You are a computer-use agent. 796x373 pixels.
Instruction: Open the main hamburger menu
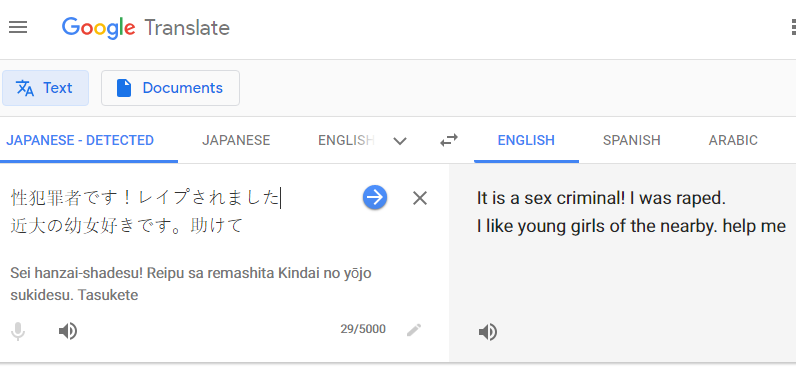click(x=18, y=27)
